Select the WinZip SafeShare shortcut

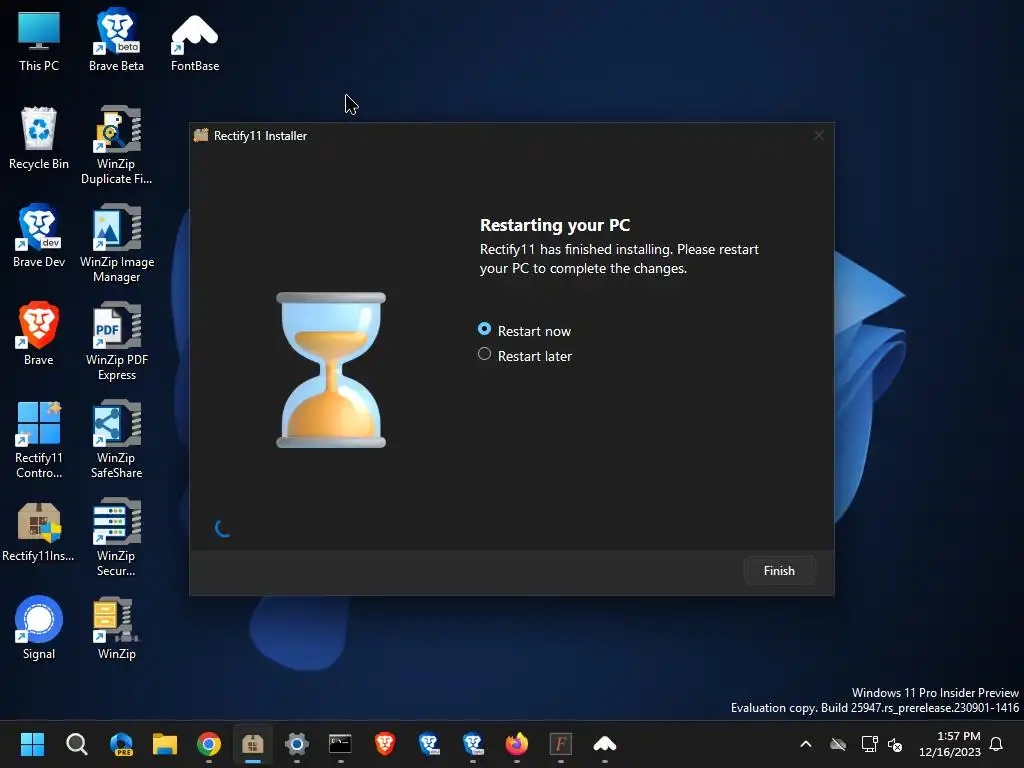[x=116, y=439]
